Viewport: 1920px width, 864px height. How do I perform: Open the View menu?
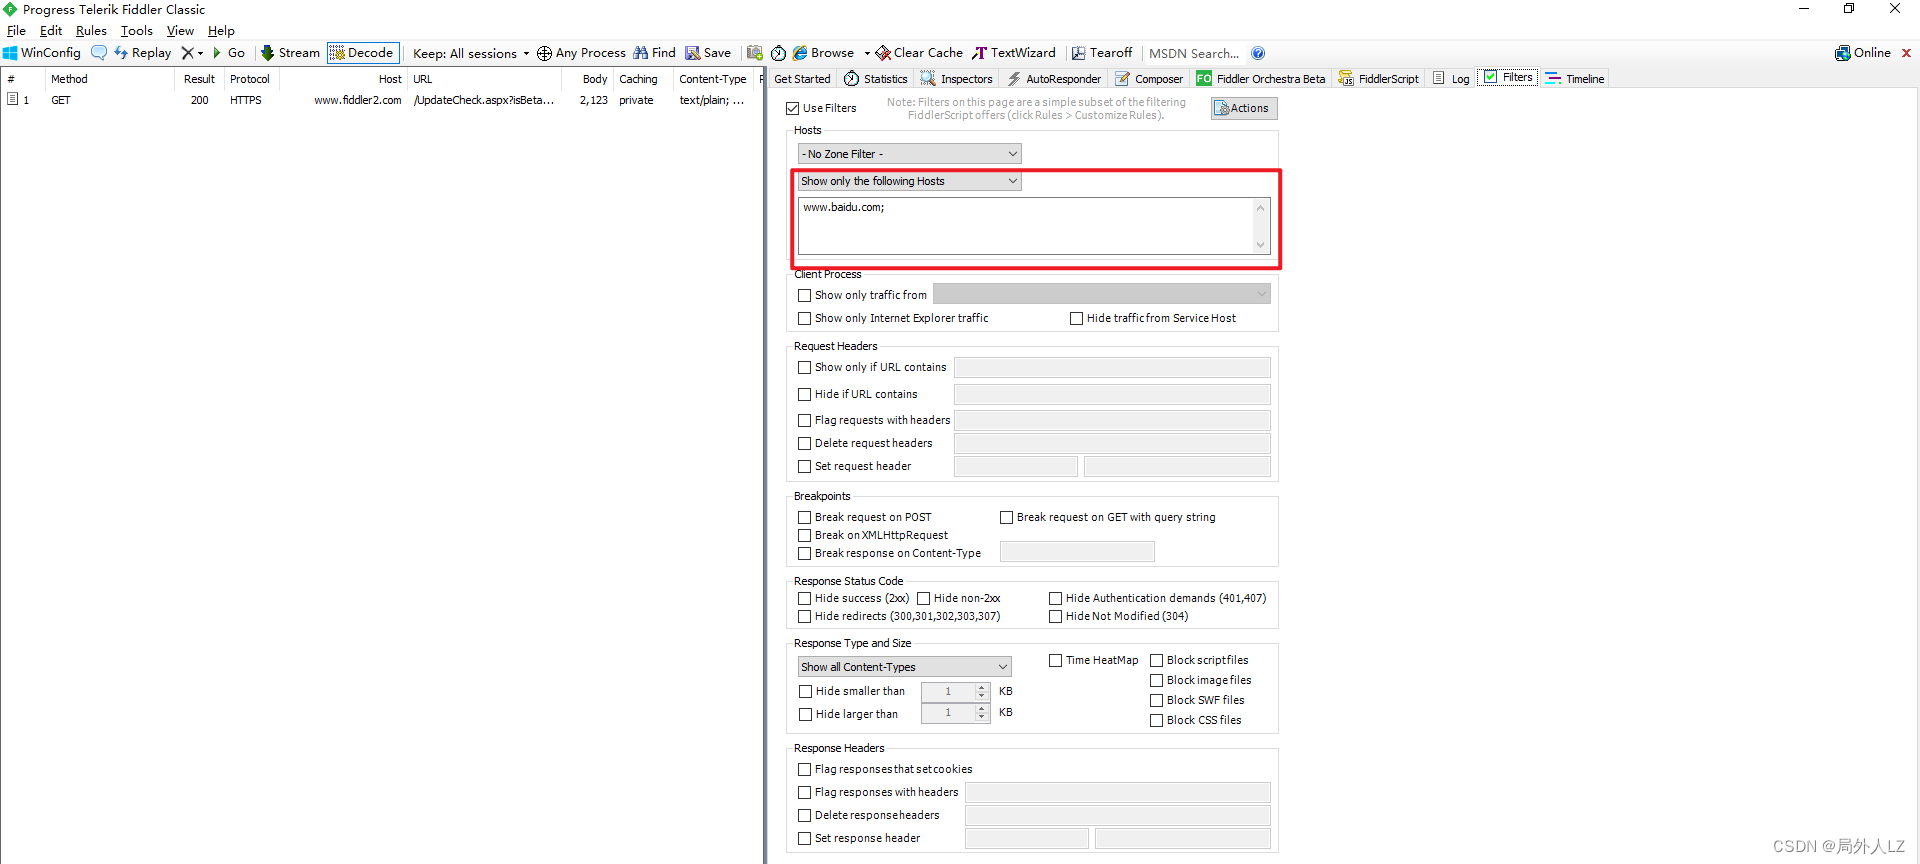180,31
